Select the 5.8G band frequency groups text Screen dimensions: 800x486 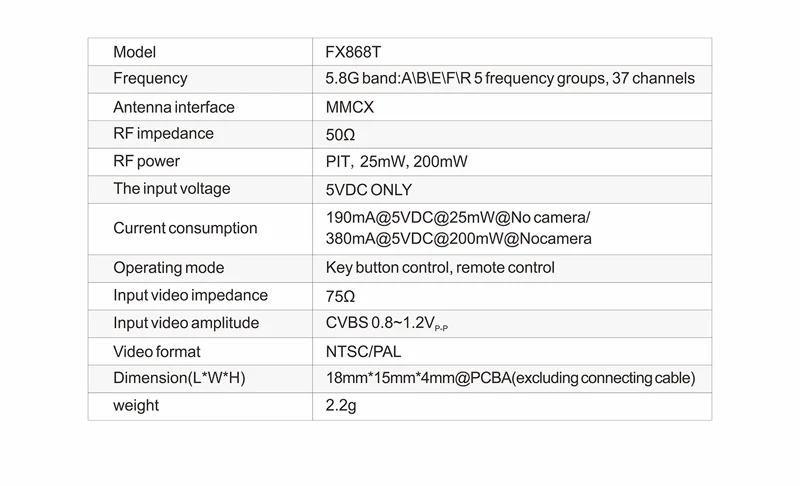510,79
